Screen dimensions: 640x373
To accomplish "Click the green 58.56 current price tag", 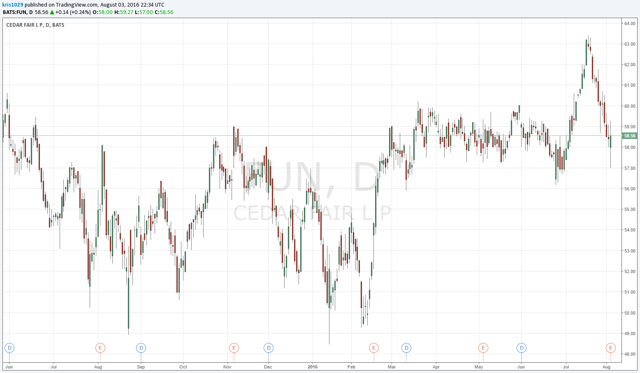I will coord(629,136).
